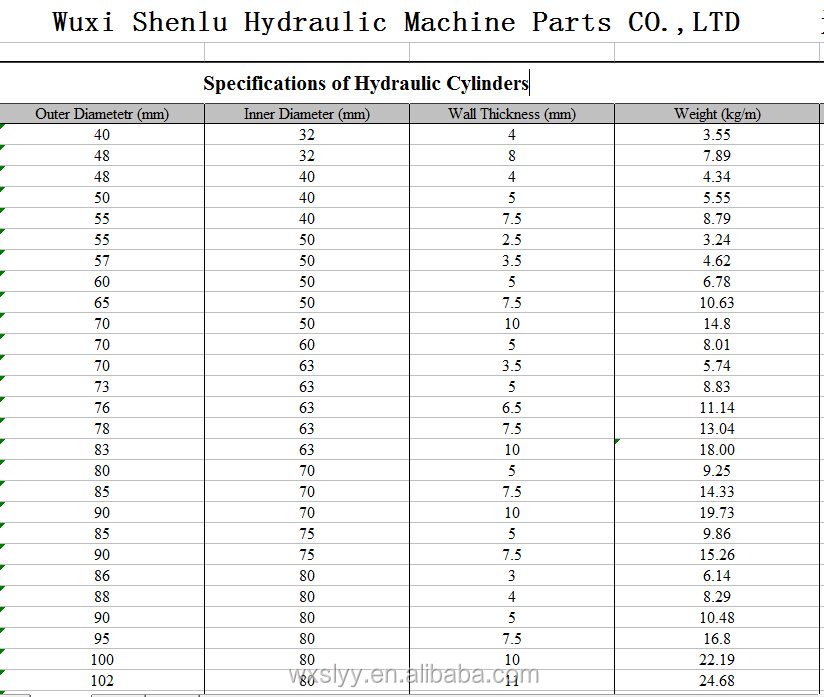The image size is (824, 697).
Task: Select the inner diameter cell 60
Action: 307,345
